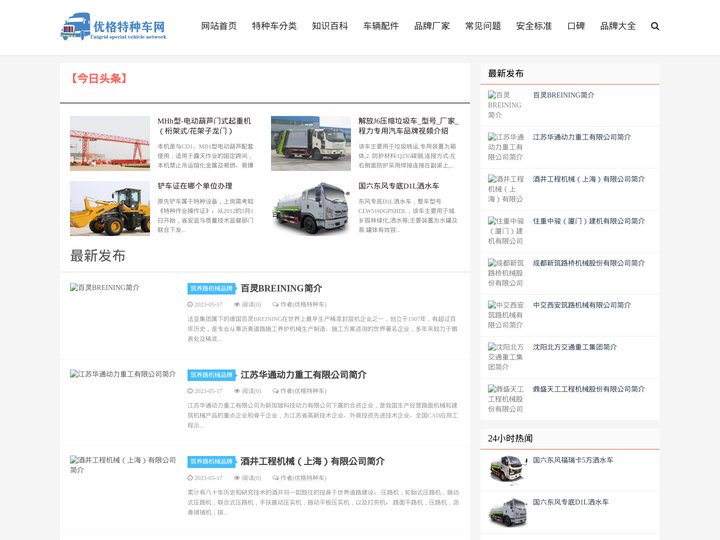Open 安全标准 navigation item
The width and height of the screenshot is (720, 540).
pyautogui.click(x=534, y=26)
